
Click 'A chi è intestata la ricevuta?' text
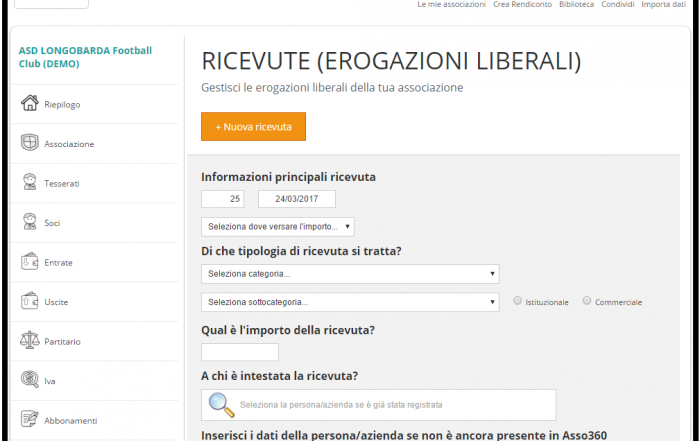click(x=279, y=376)
